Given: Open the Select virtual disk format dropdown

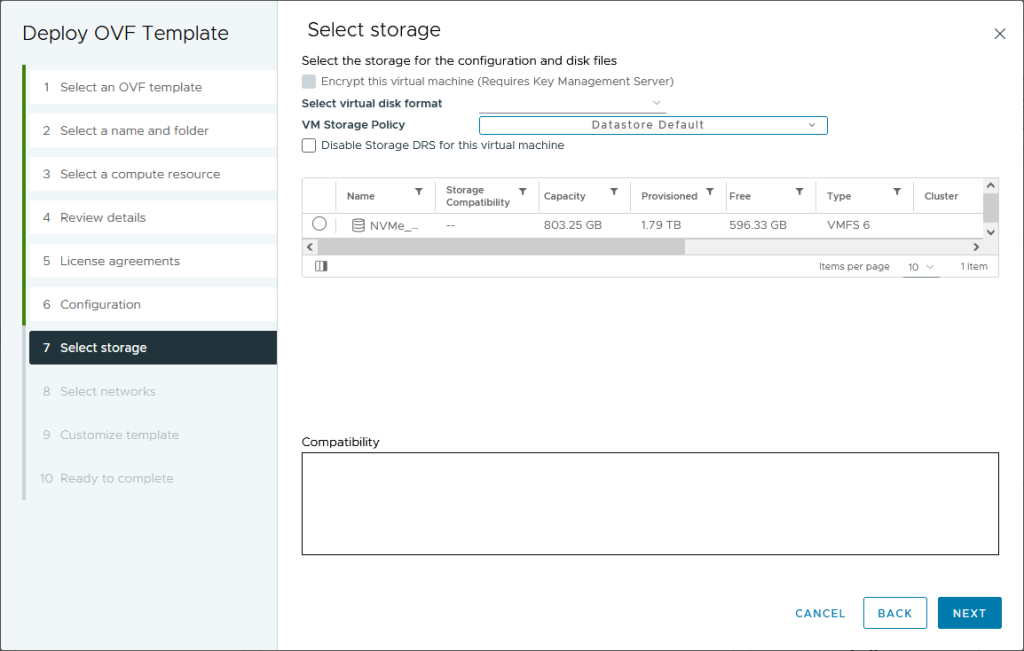Looking at the screenshot, I should point(572,103).
